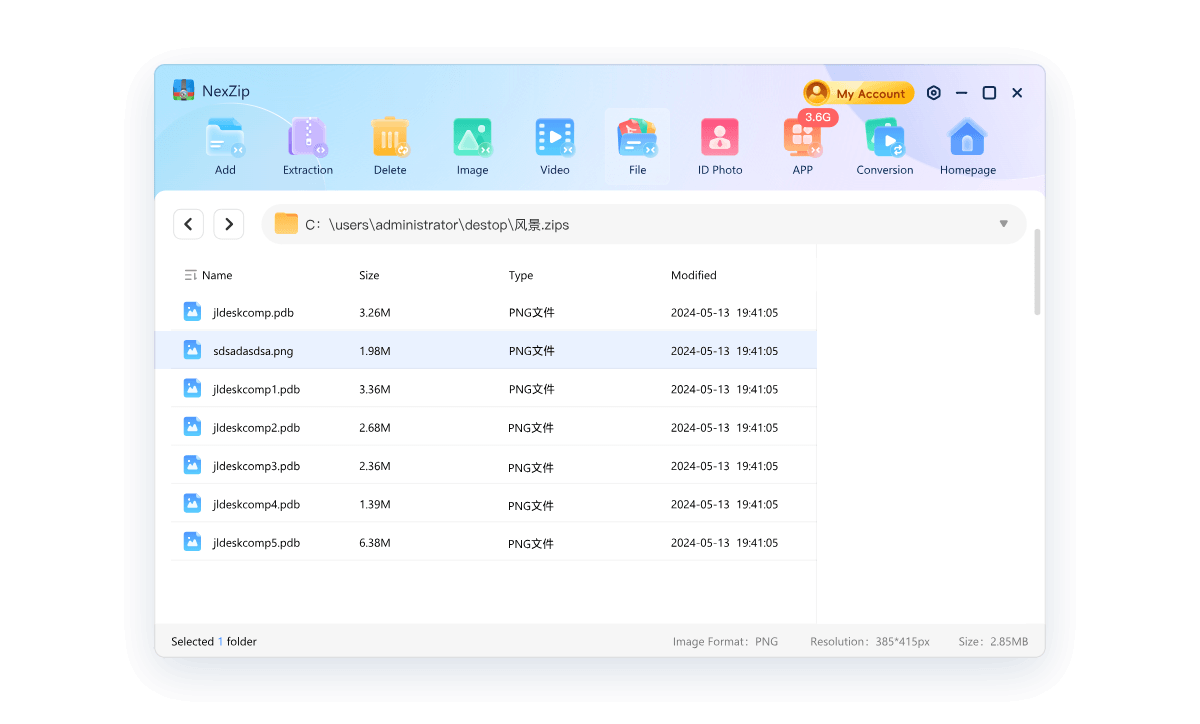Sort by Type column header
Image resolution: width=1200 pixels, height=724 pixels.
(521, 275)
